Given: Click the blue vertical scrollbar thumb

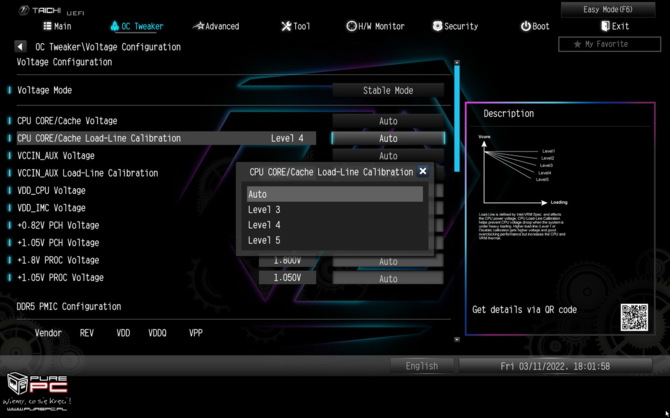Looking at the screenshot, I should tap(457, 118).
